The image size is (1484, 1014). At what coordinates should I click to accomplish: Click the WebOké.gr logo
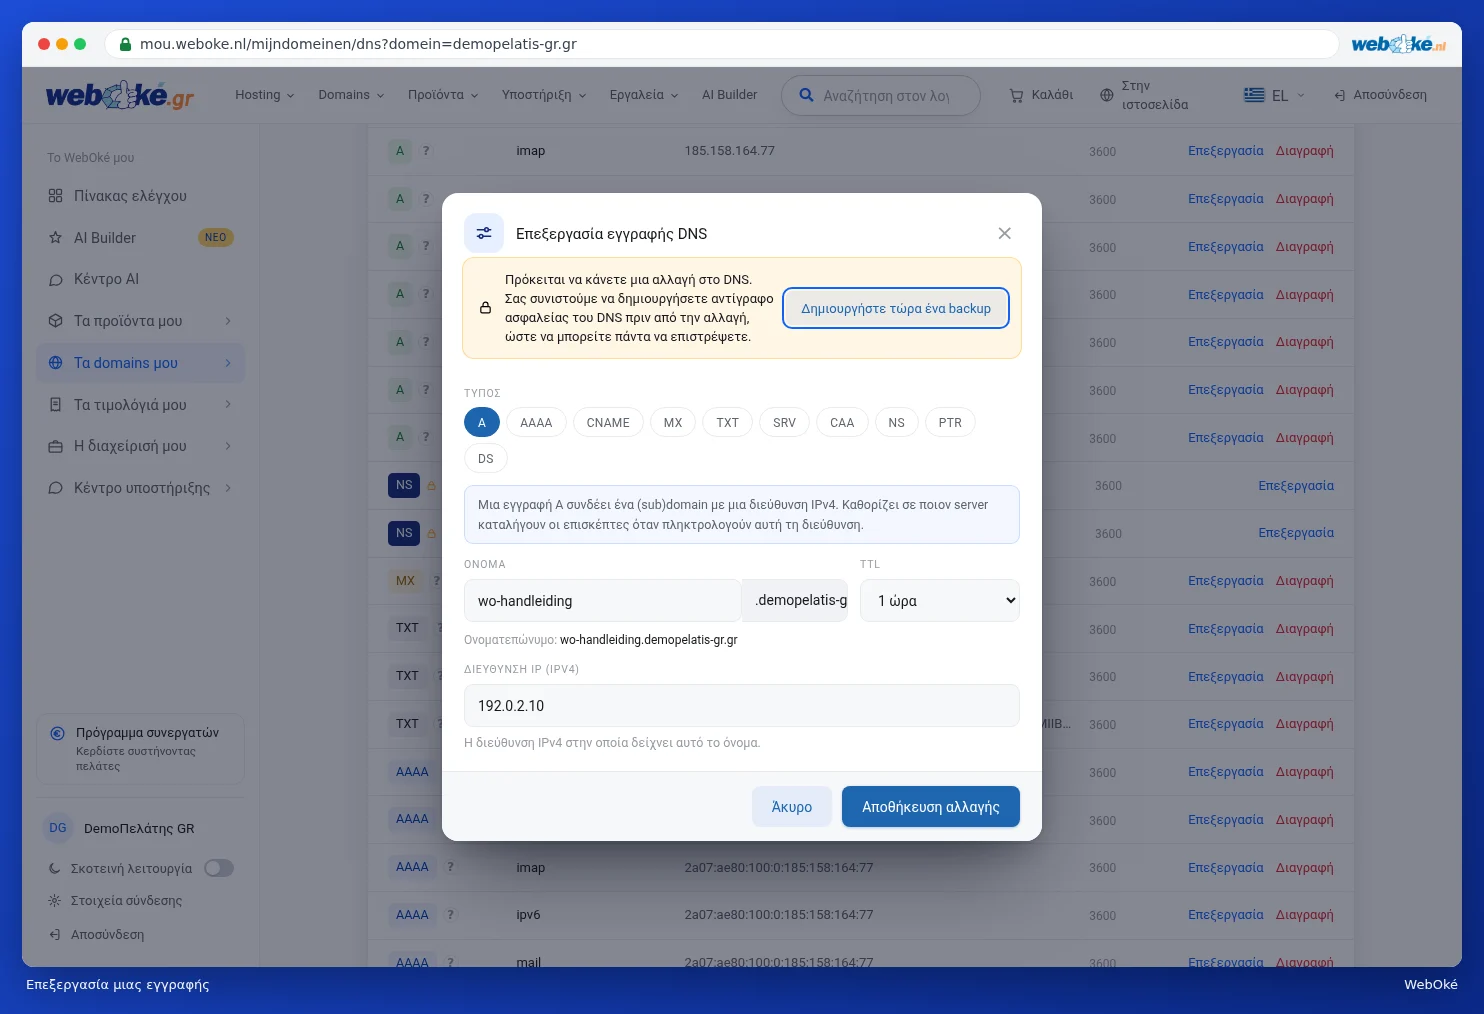[120, 96]
